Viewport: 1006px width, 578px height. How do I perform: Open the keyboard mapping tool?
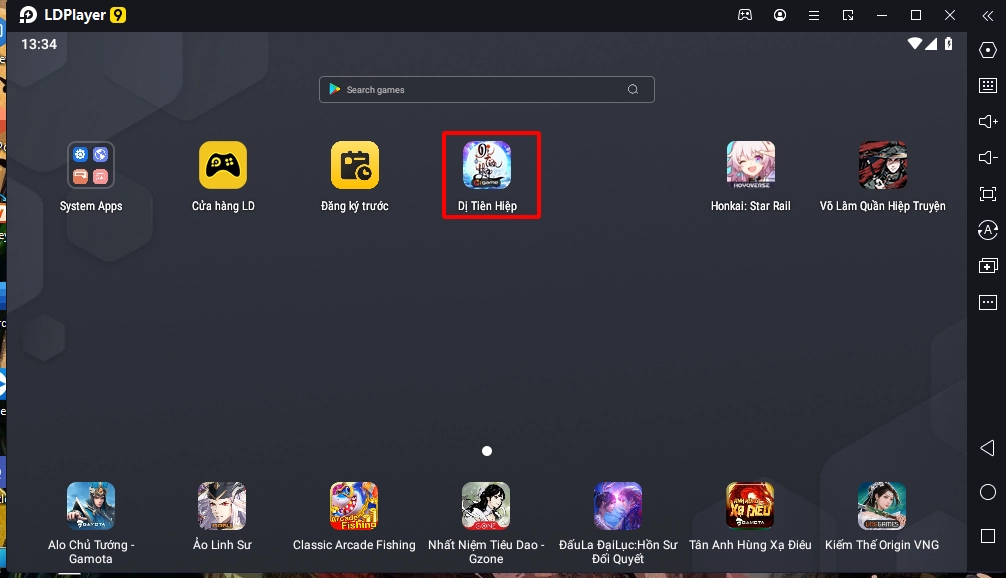988,86
